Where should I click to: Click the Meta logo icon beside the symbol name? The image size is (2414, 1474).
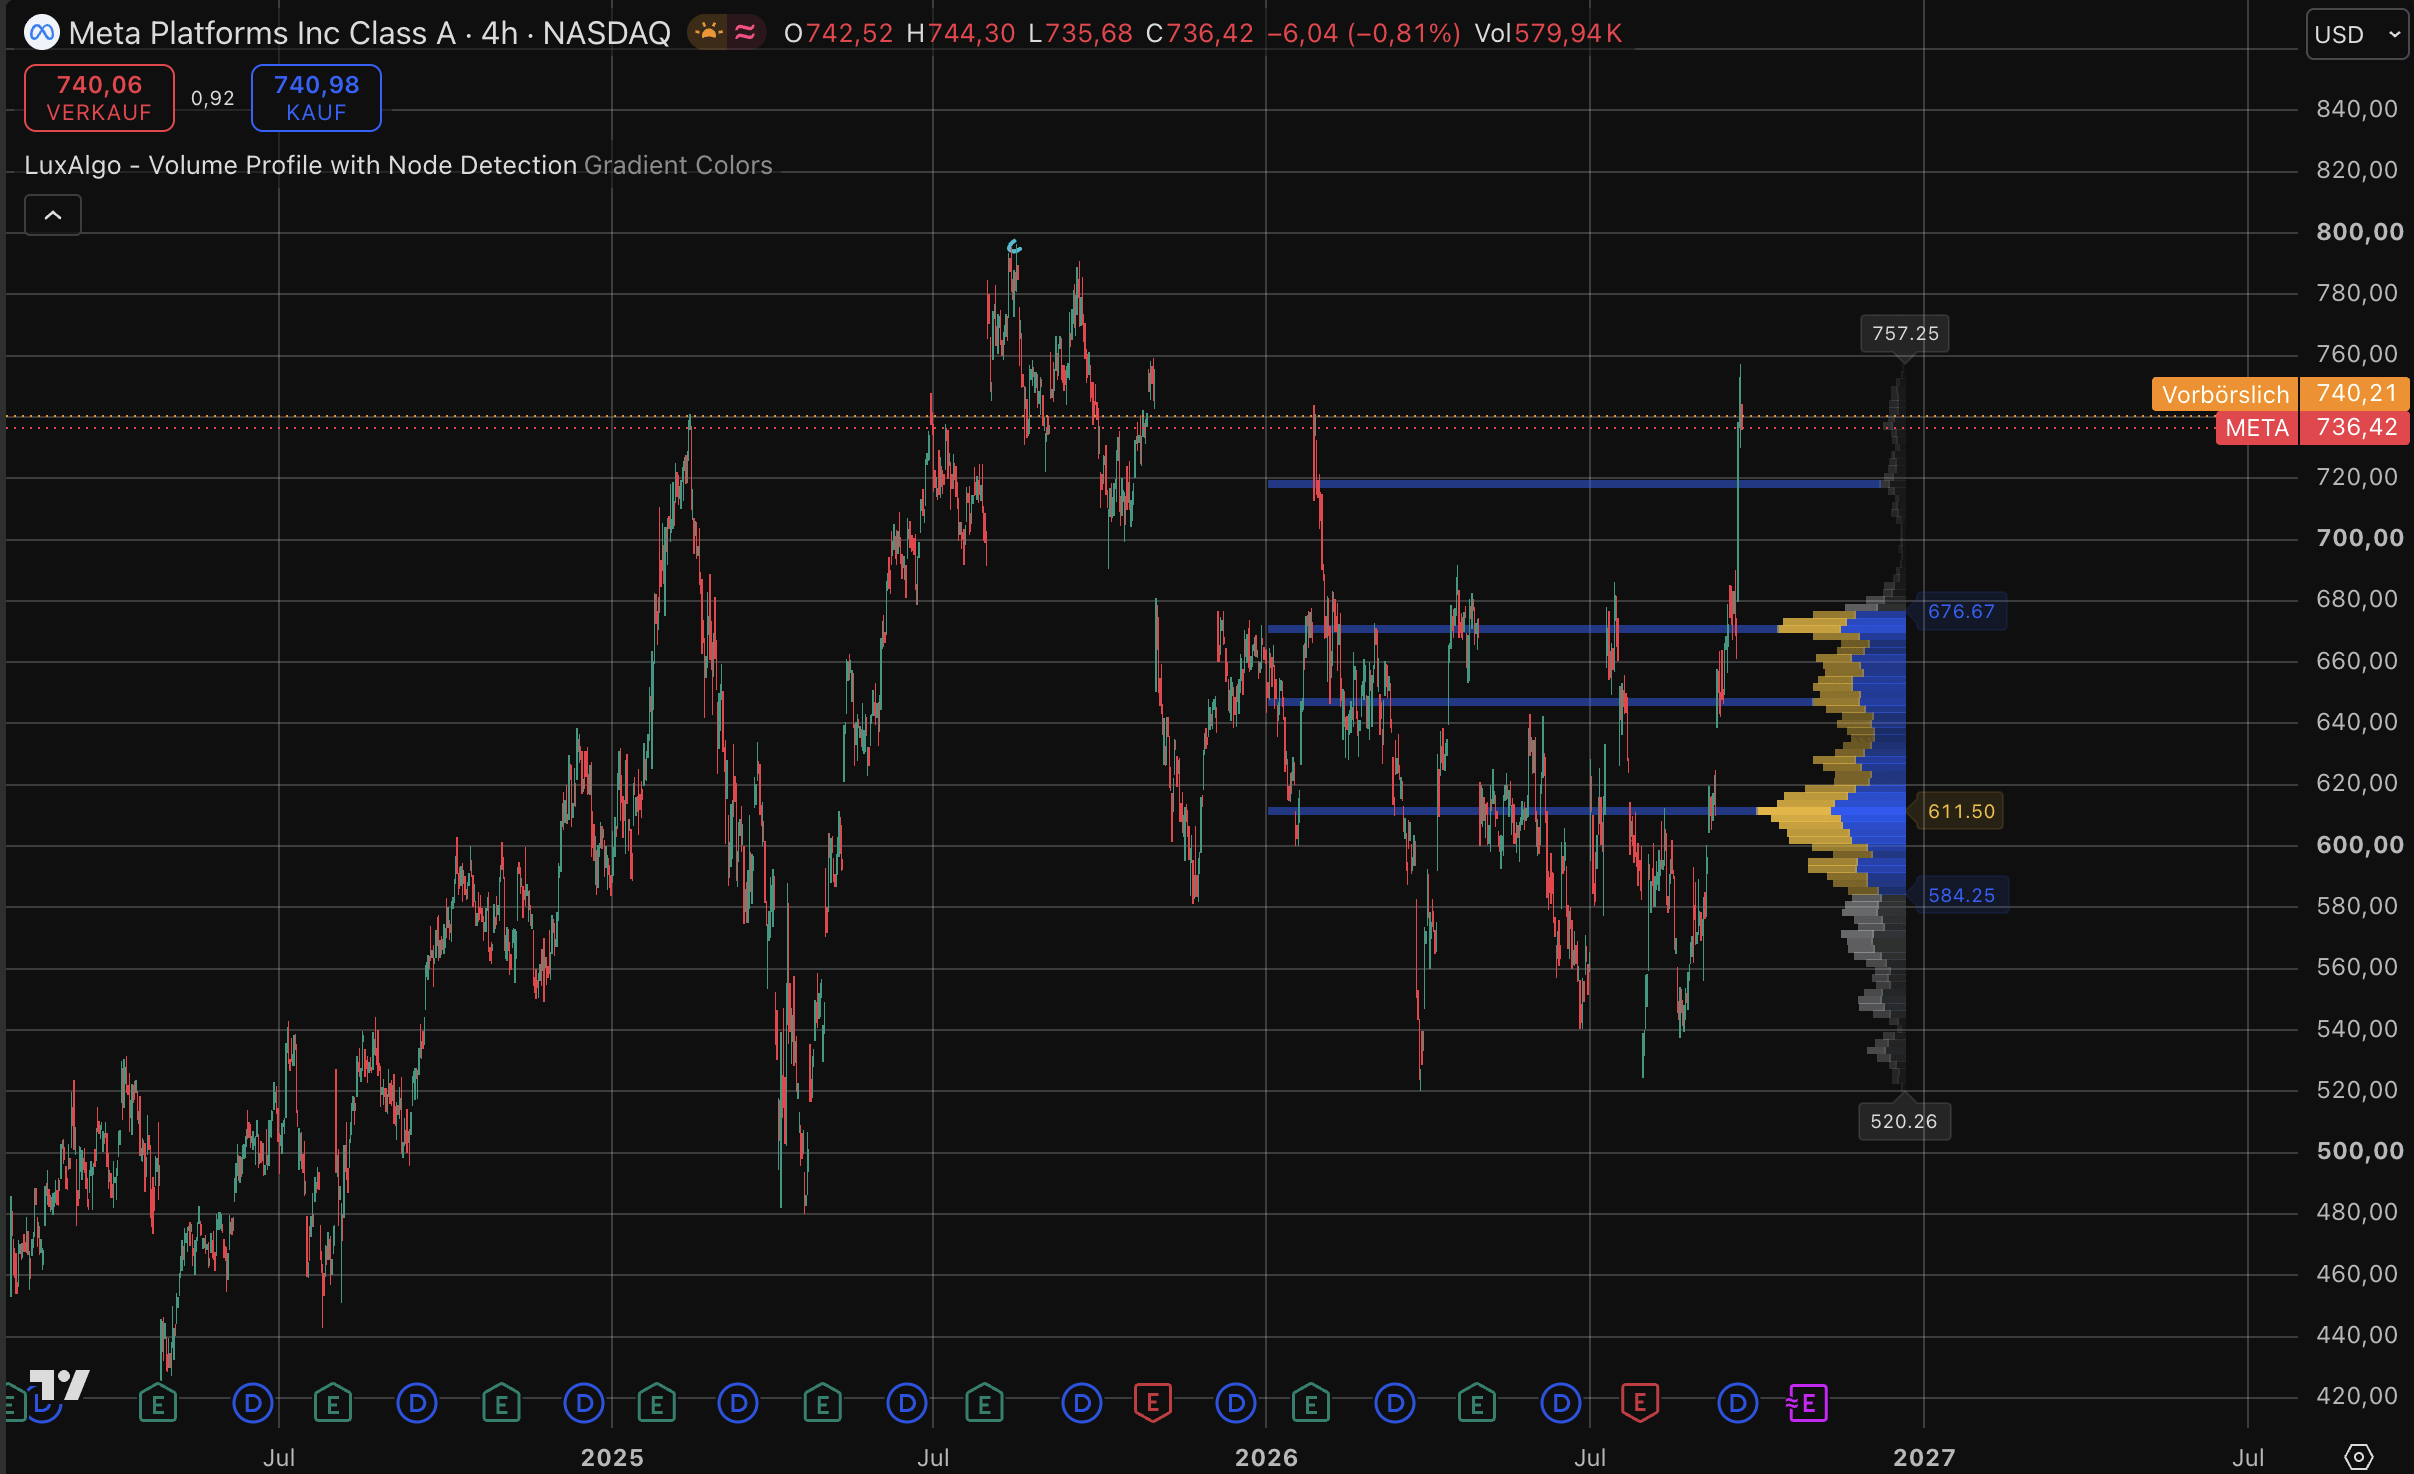[41, 33]
